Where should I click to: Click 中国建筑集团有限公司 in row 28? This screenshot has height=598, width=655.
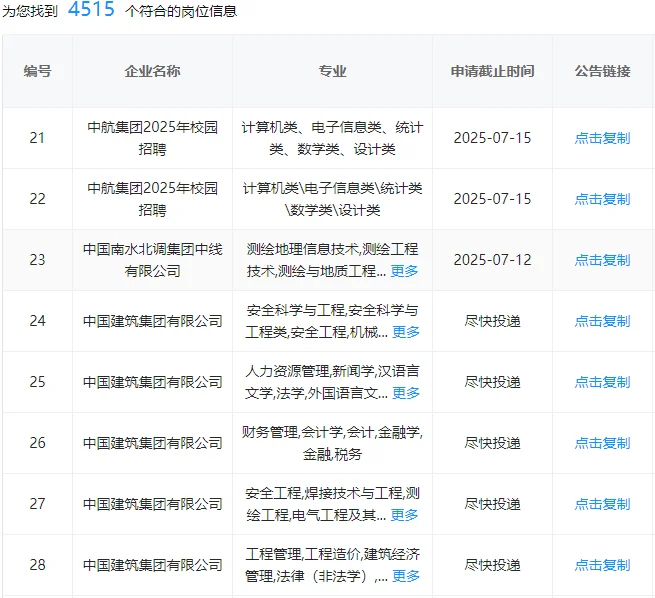tap(152, 565)
